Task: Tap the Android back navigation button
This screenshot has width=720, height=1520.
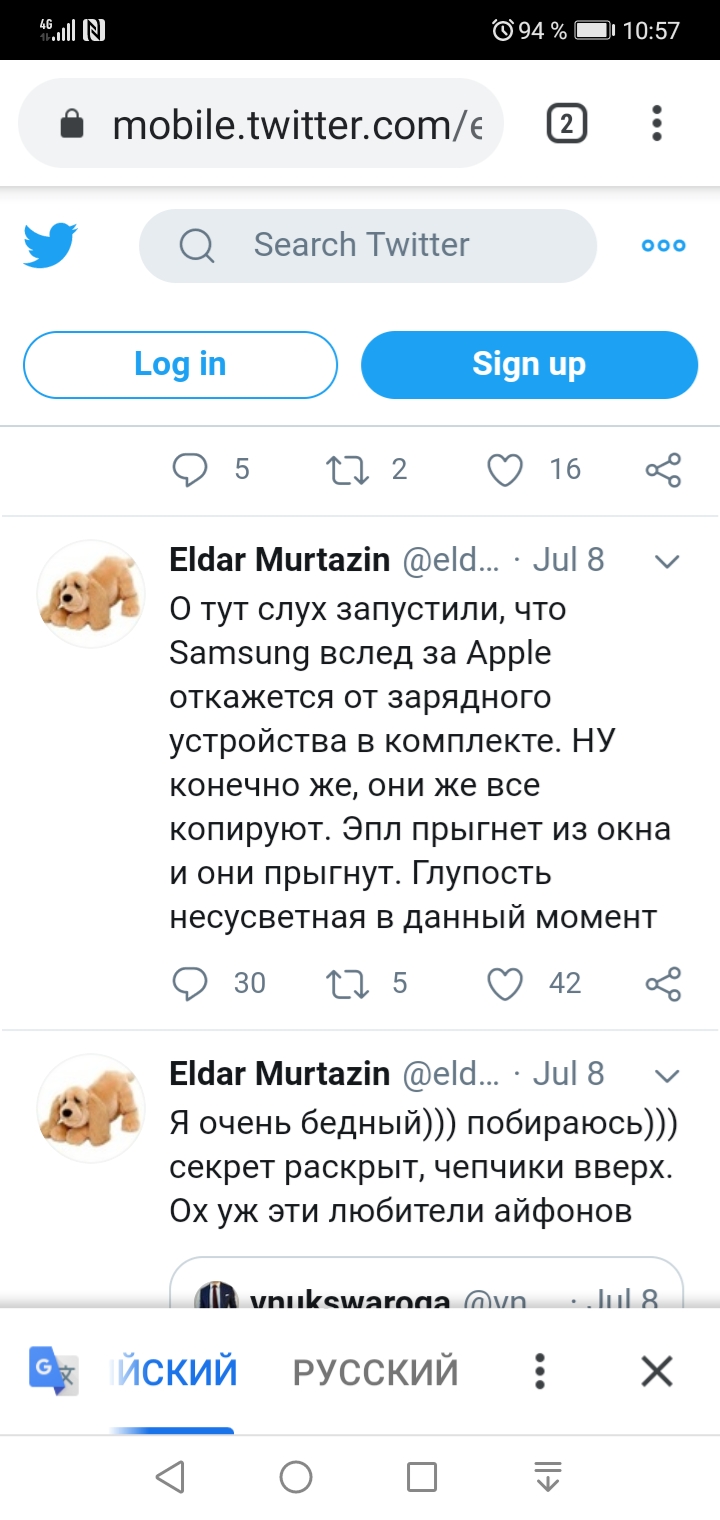Action: (170, 1477)
